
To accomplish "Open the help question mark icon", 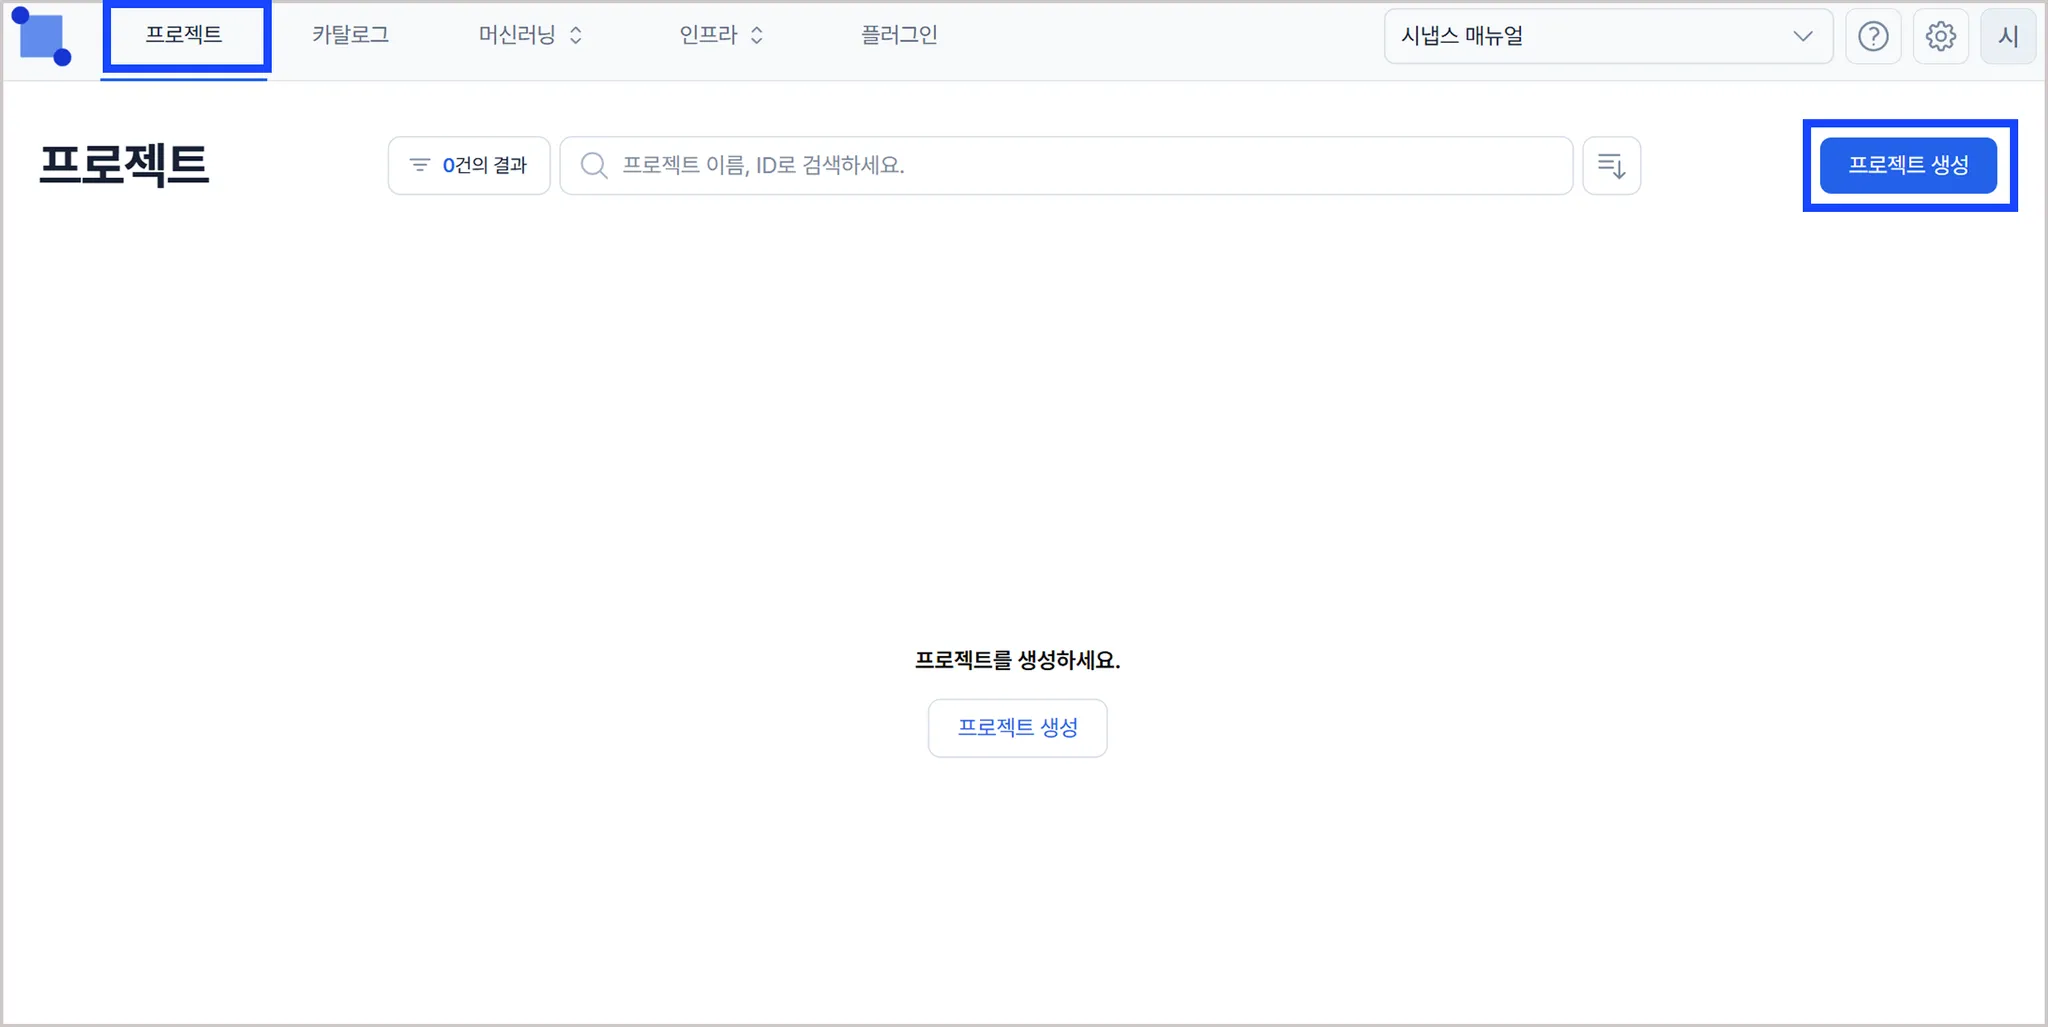I will pyautogui.click(x=1873, y=37).
